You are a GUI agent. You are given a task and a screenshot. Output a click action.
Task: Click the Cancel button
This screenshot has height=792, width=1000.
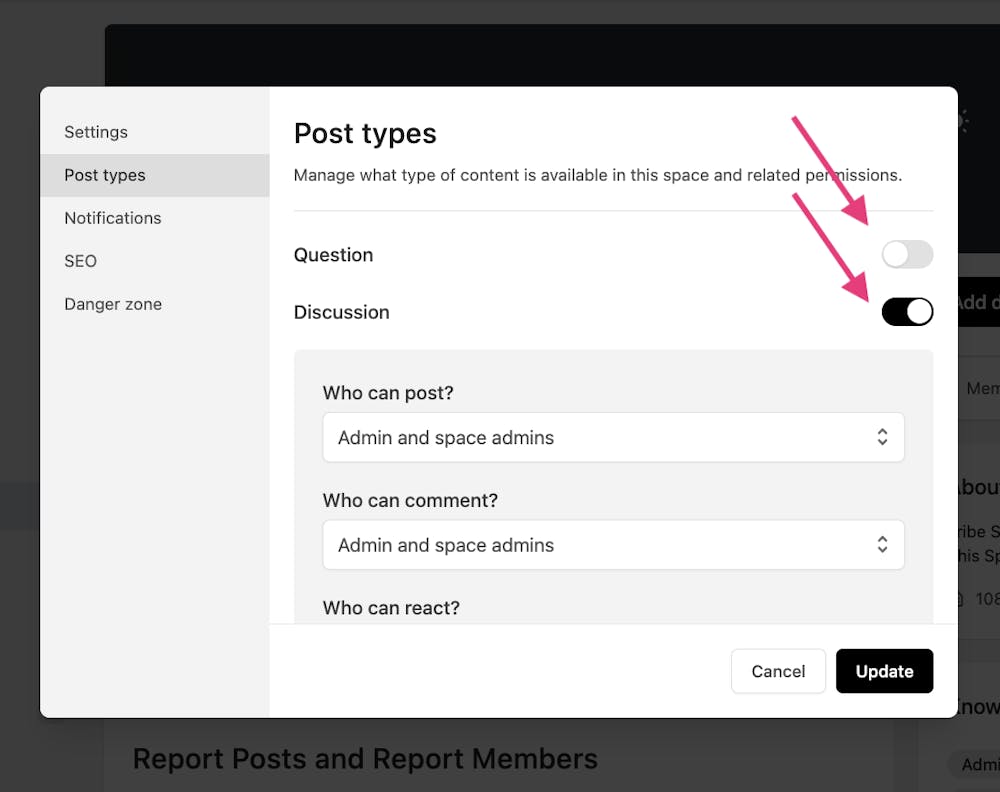[x=778, y=671]
